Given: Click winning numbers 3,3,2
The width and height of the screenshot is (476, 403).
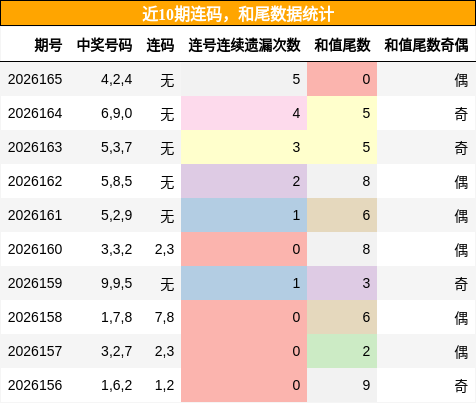Looking at the screenshot, I should [117, 250].
